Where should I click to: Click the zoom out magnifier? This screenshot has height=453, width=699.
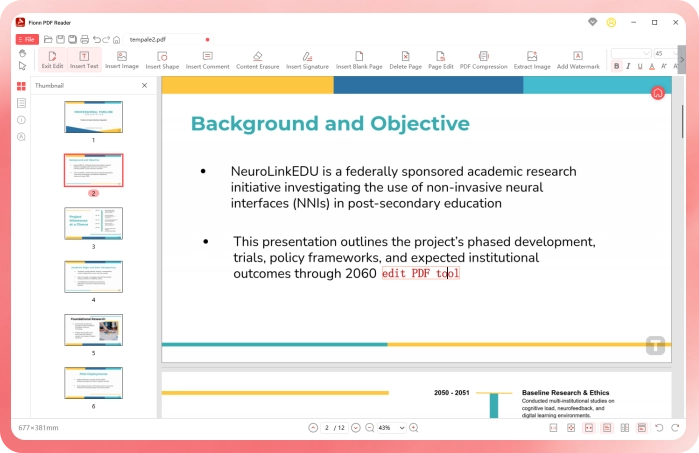click(370, 428)
